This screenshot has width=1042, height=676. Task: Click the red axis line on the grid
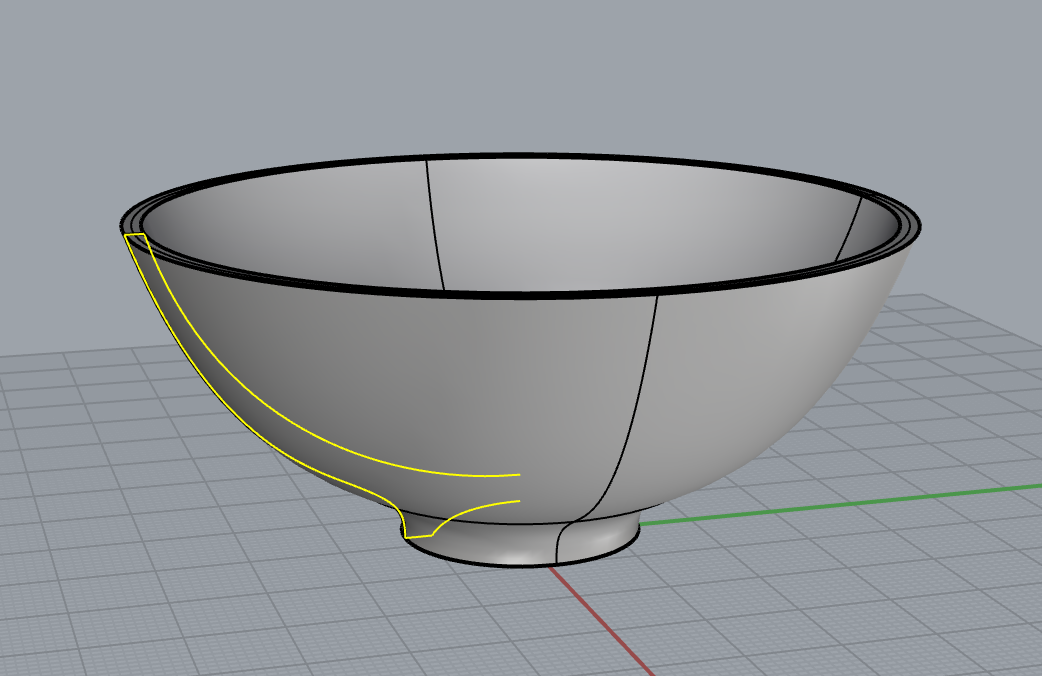(601, 621)
